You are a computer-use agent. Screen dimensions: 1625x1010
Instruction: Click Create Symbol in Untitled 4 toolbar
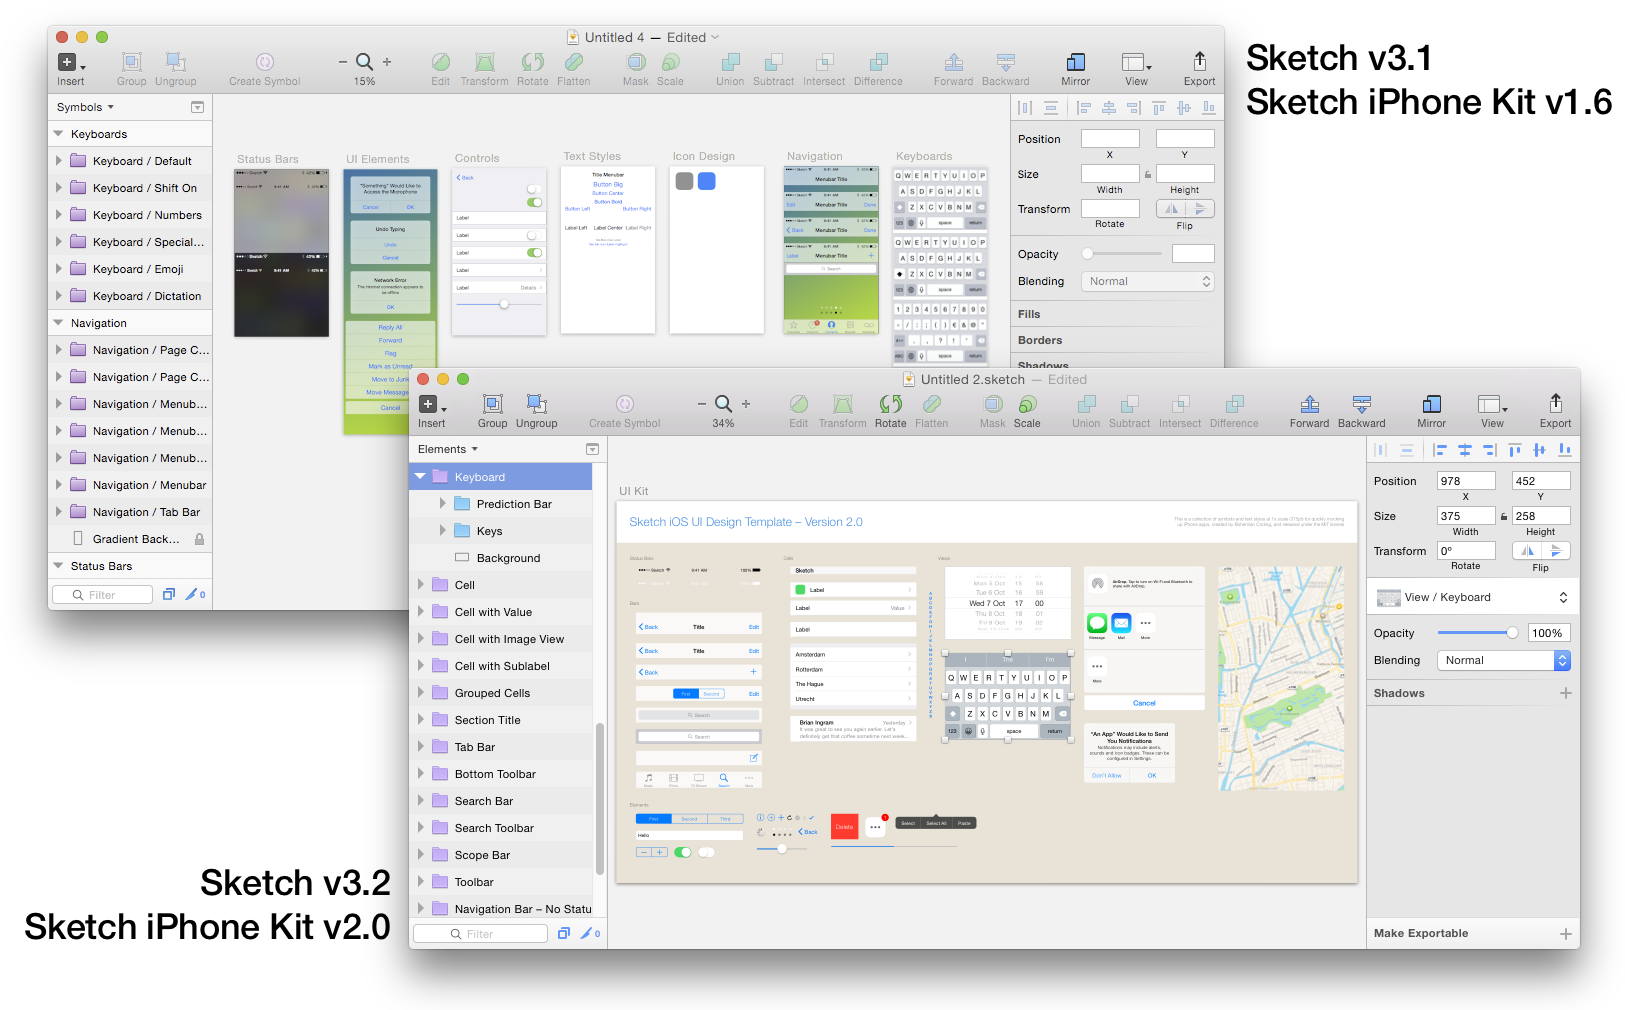265,62
